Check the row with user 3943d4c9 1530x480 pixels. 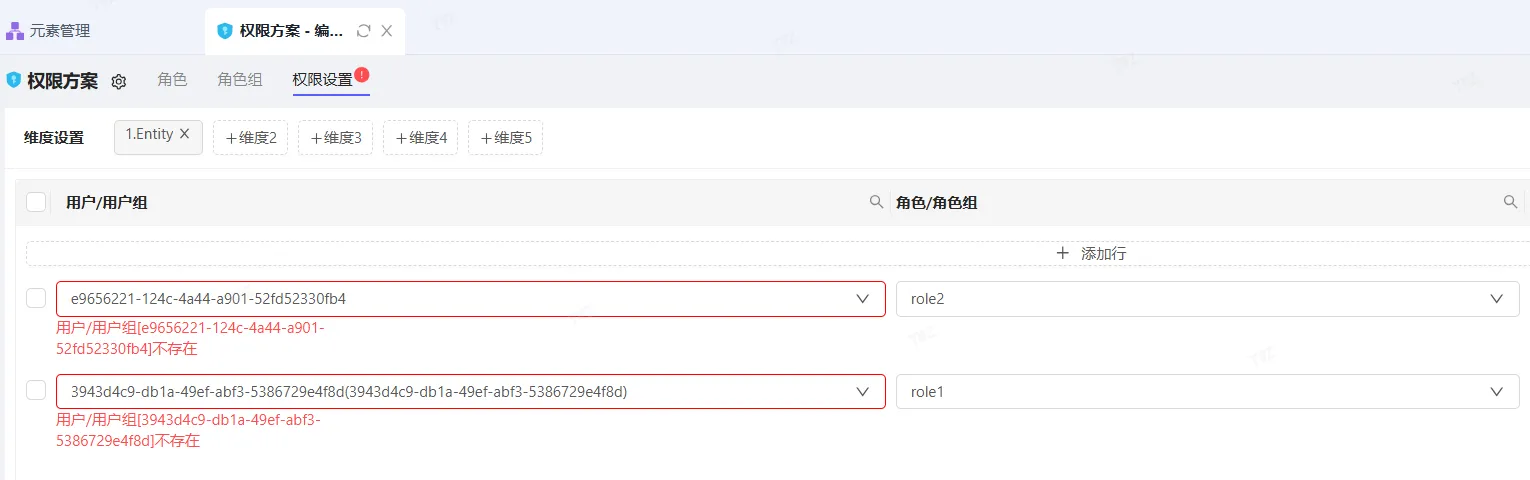[x=36, y=391]
